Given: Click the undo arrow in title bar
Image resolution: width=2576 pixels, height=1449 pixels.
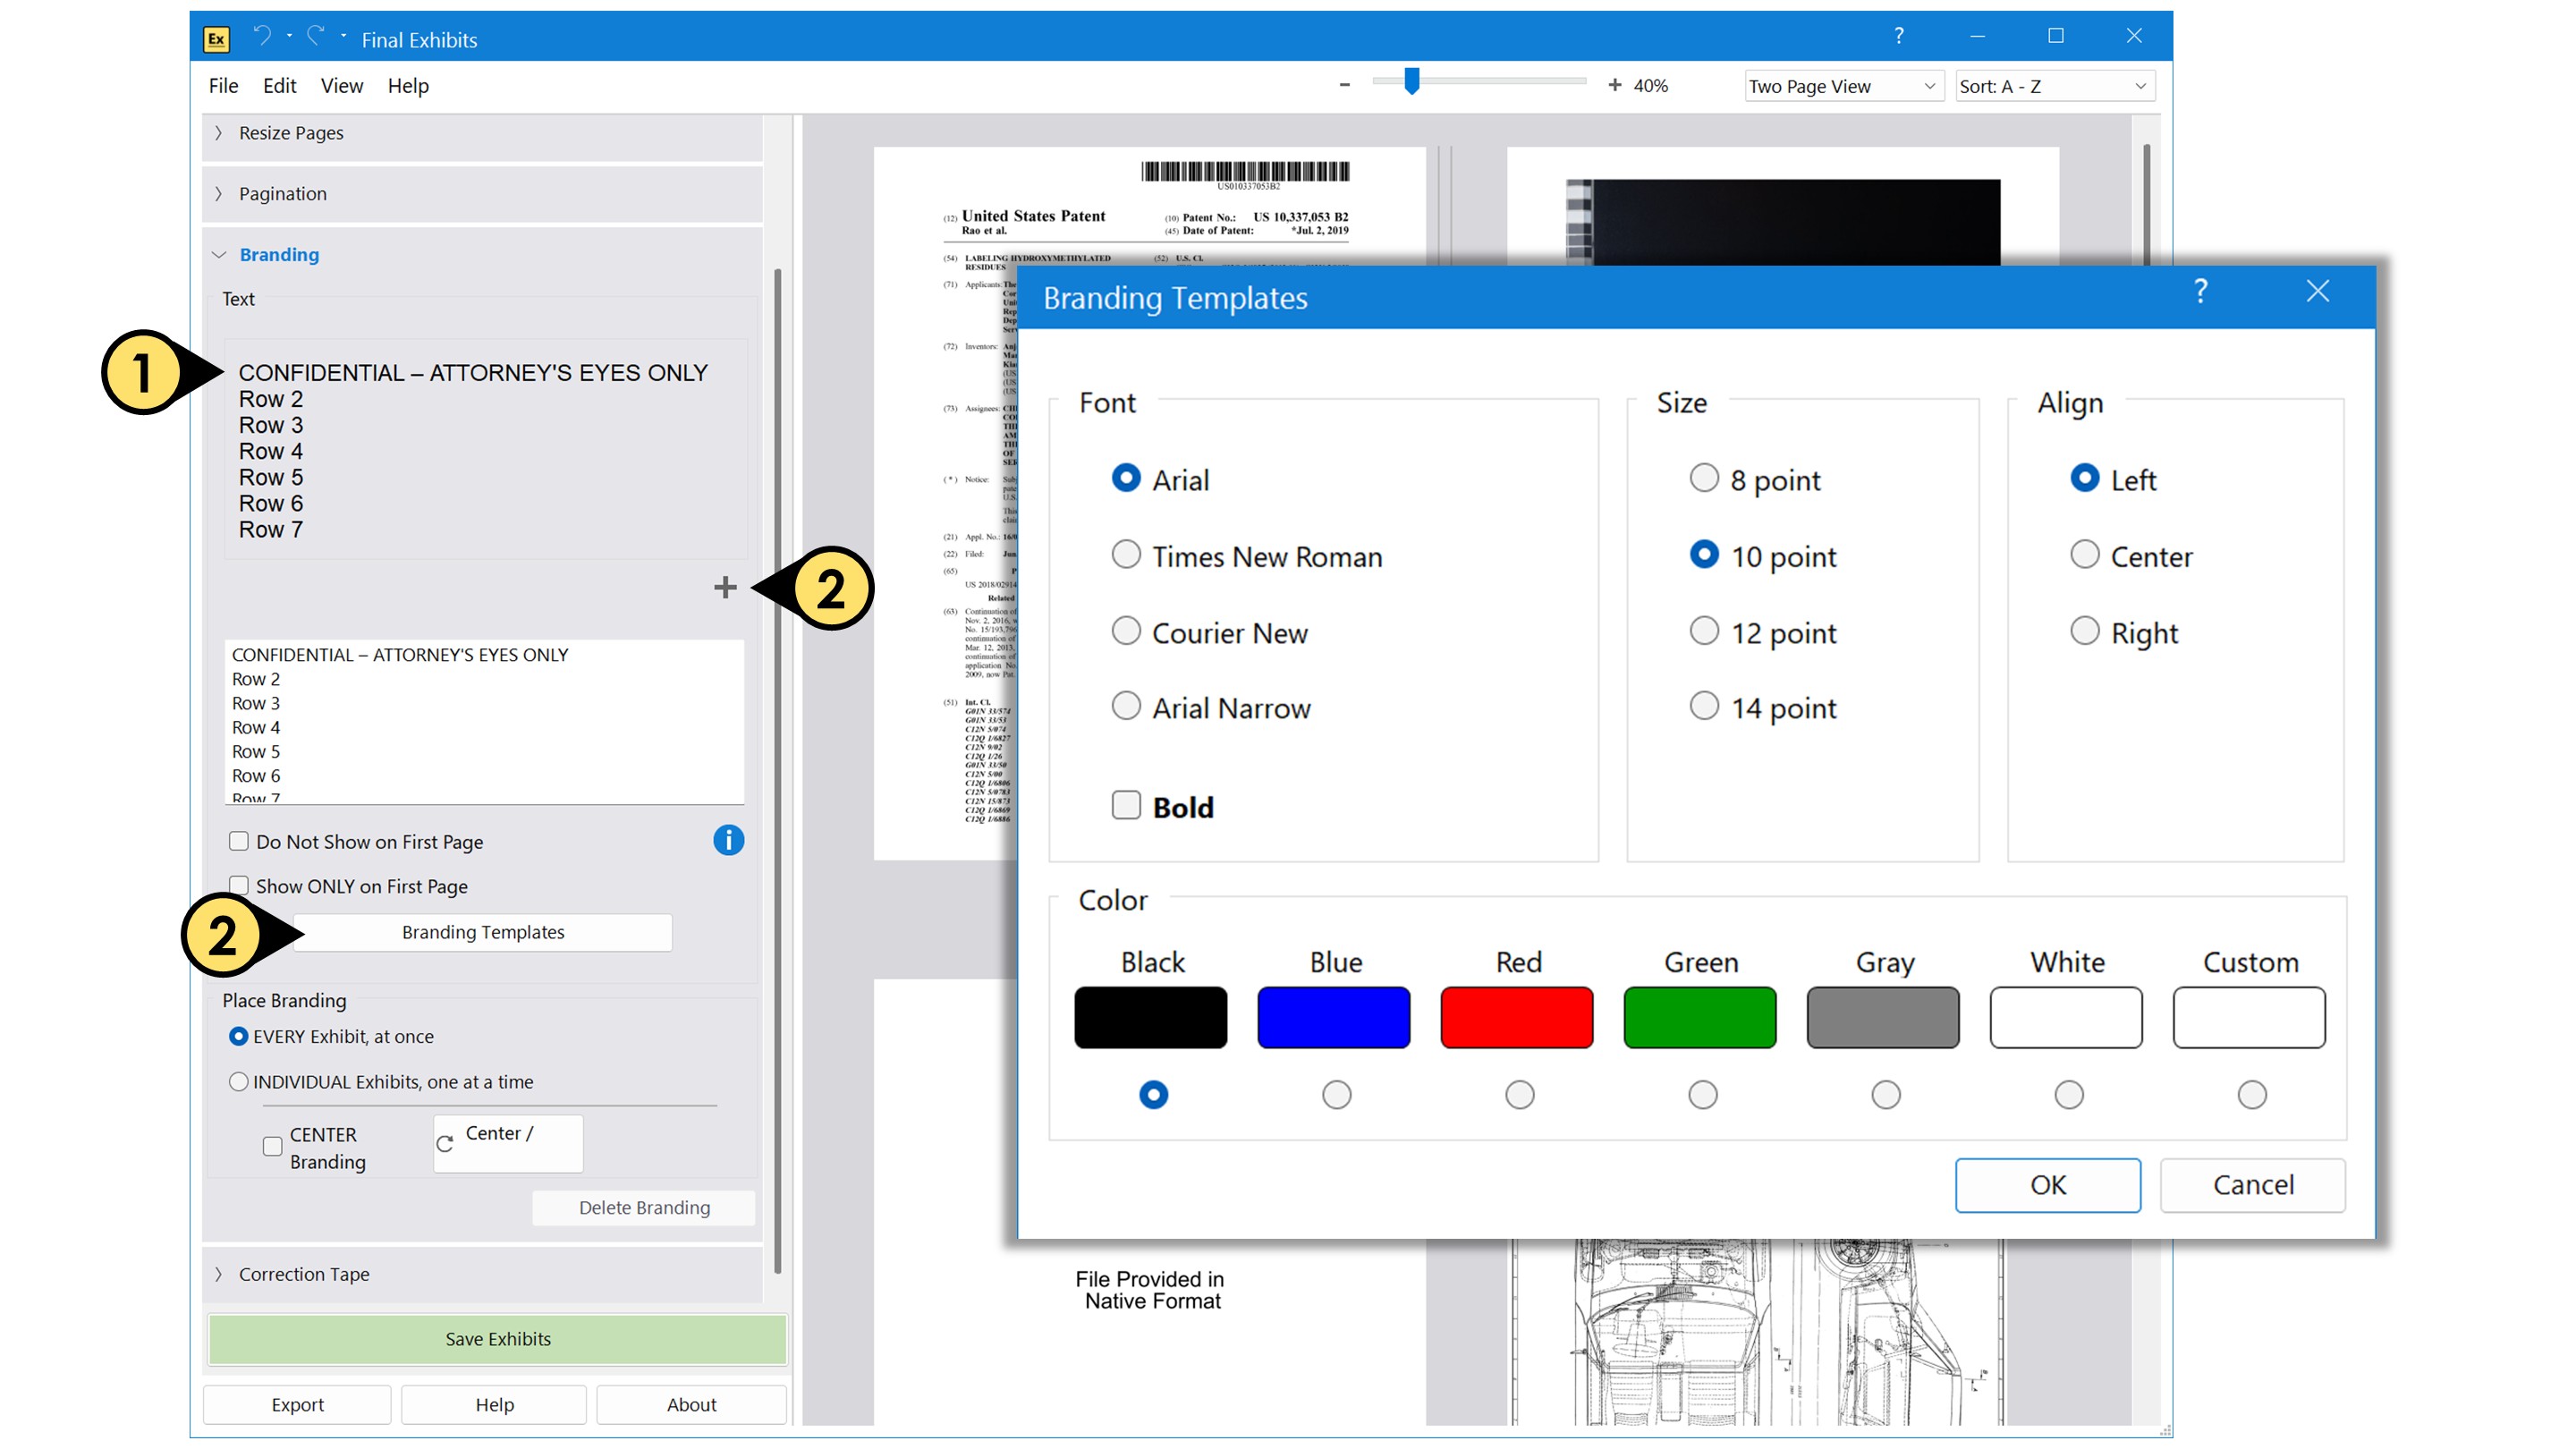Looking at the screenshot, I should (262, 37).
